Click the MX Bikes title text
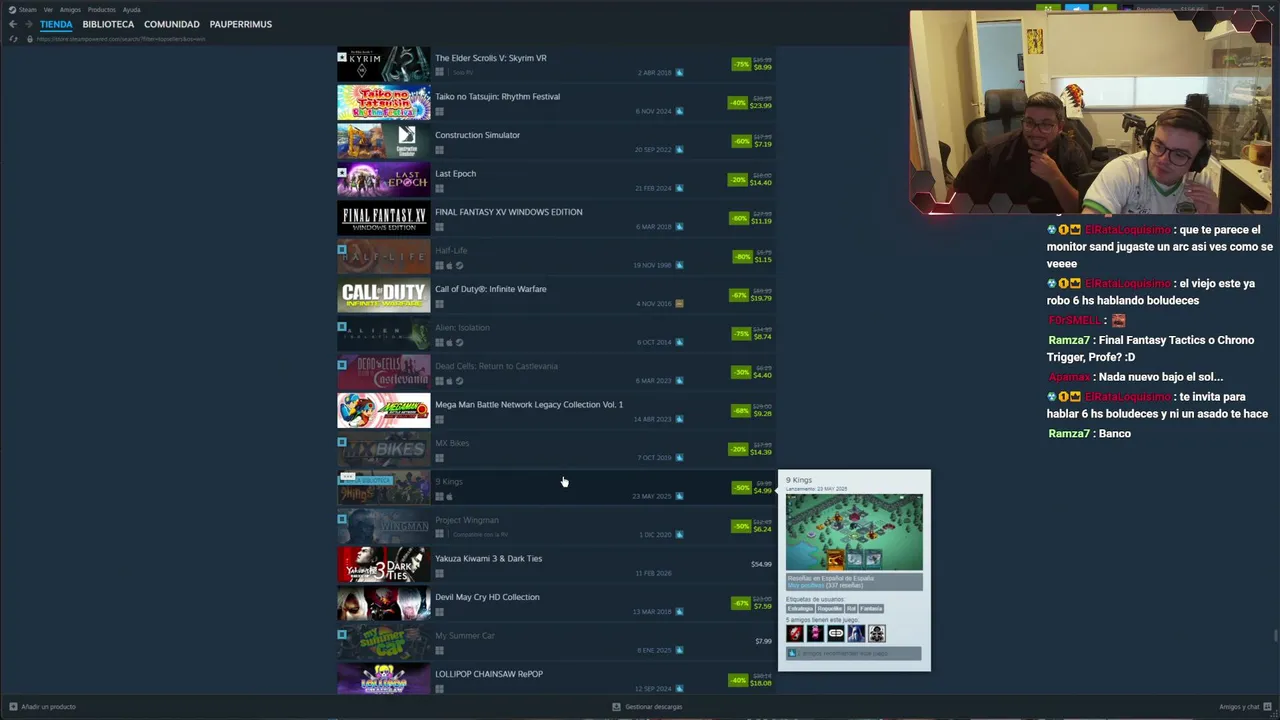This screenshot has height=720, width=1280. pyautogui.click(x=452, y=443)
